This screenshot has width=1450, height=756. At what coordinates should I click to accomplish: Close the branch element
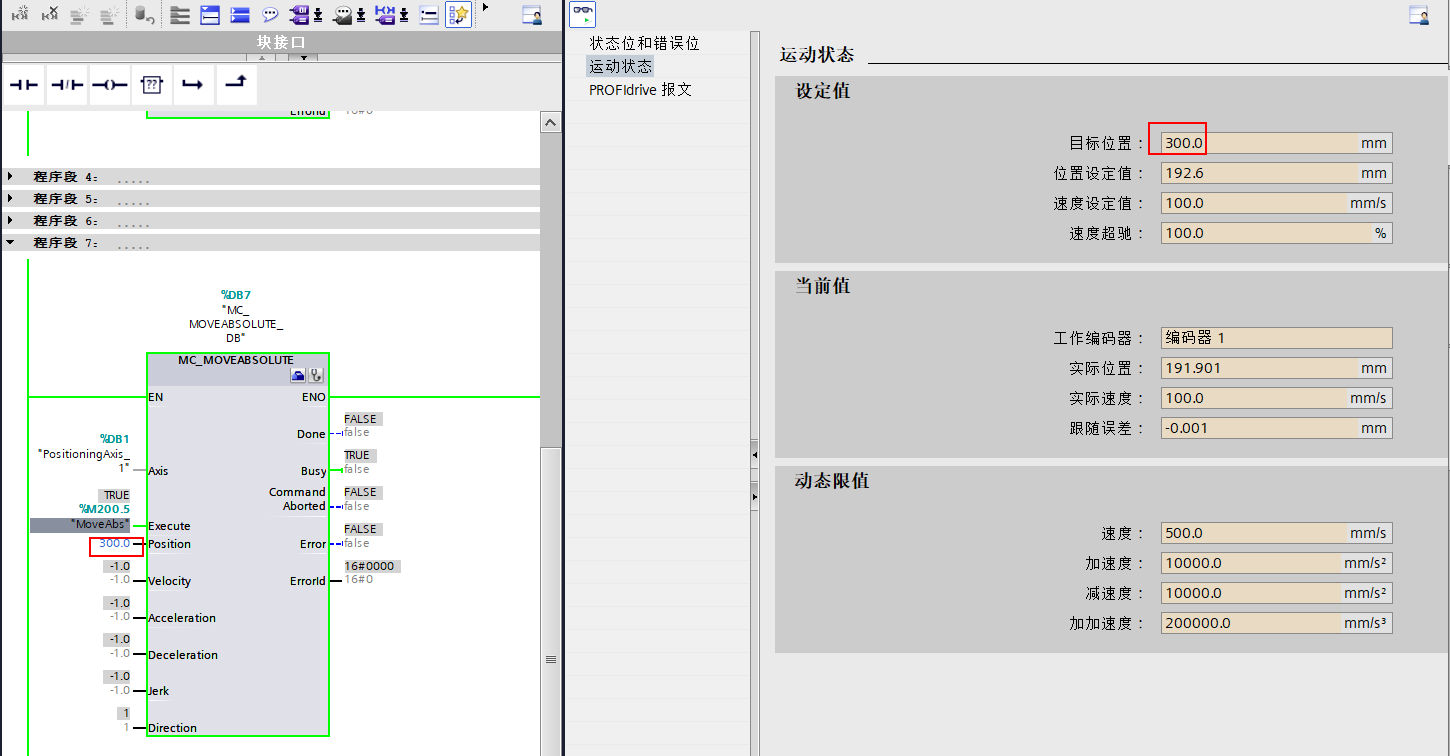[236, 85]
